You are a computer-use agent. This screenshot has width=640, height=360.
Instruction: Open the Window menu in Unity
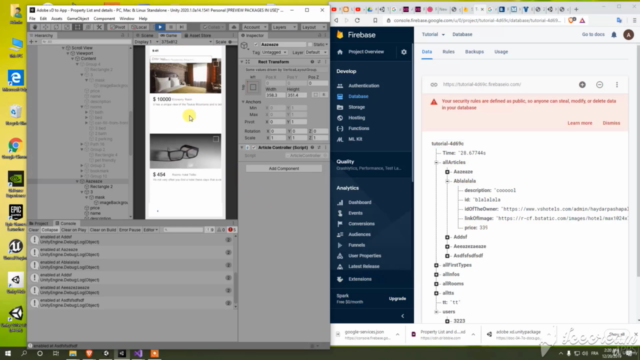click(127, 18)
